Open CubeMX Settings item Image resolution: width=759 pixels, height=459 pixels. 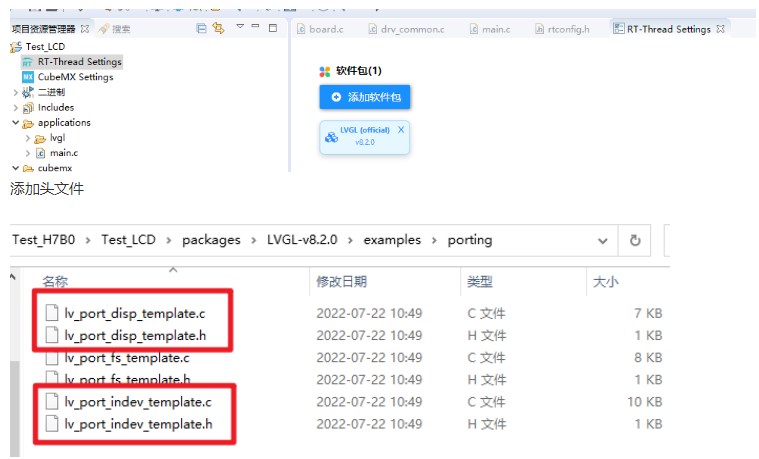pyautogui.click(x=76, y=77)
